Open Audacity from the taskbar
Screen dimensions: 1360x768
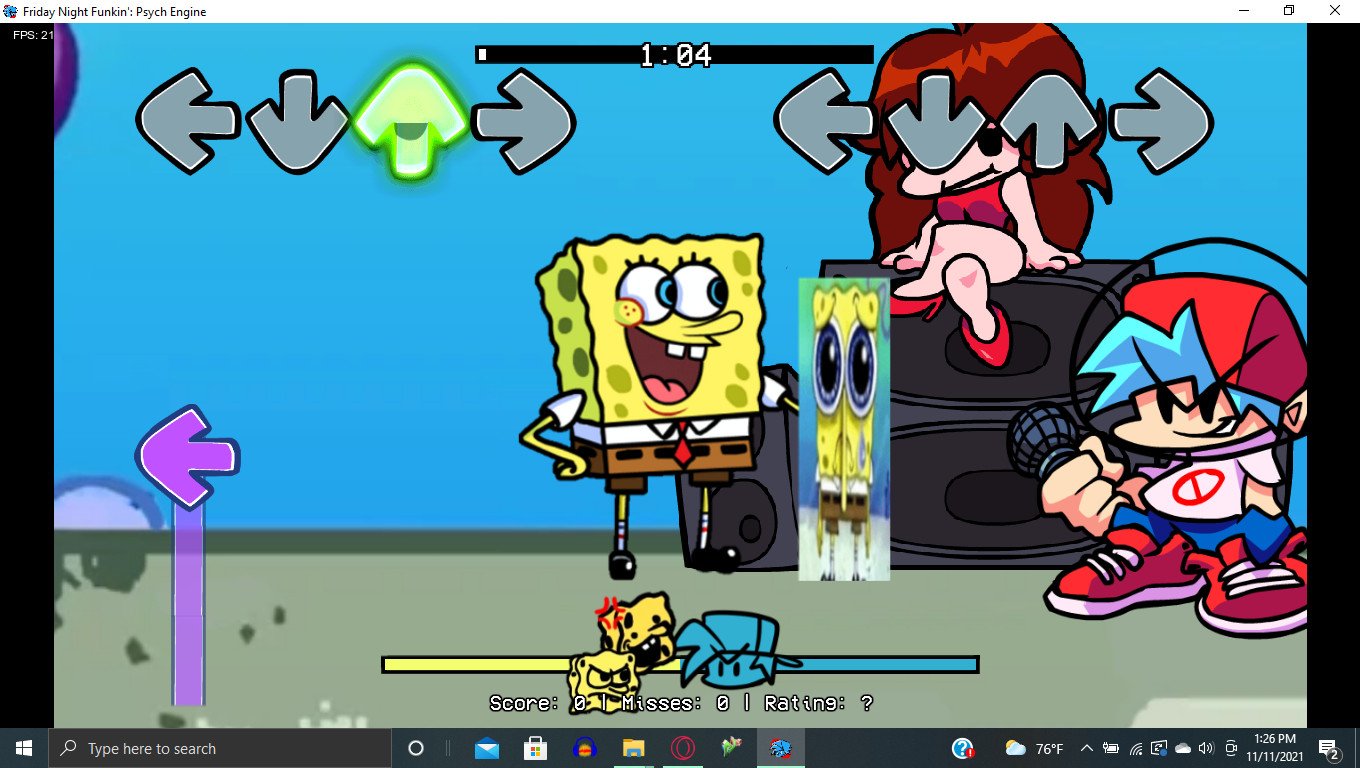tap(585, 748)
